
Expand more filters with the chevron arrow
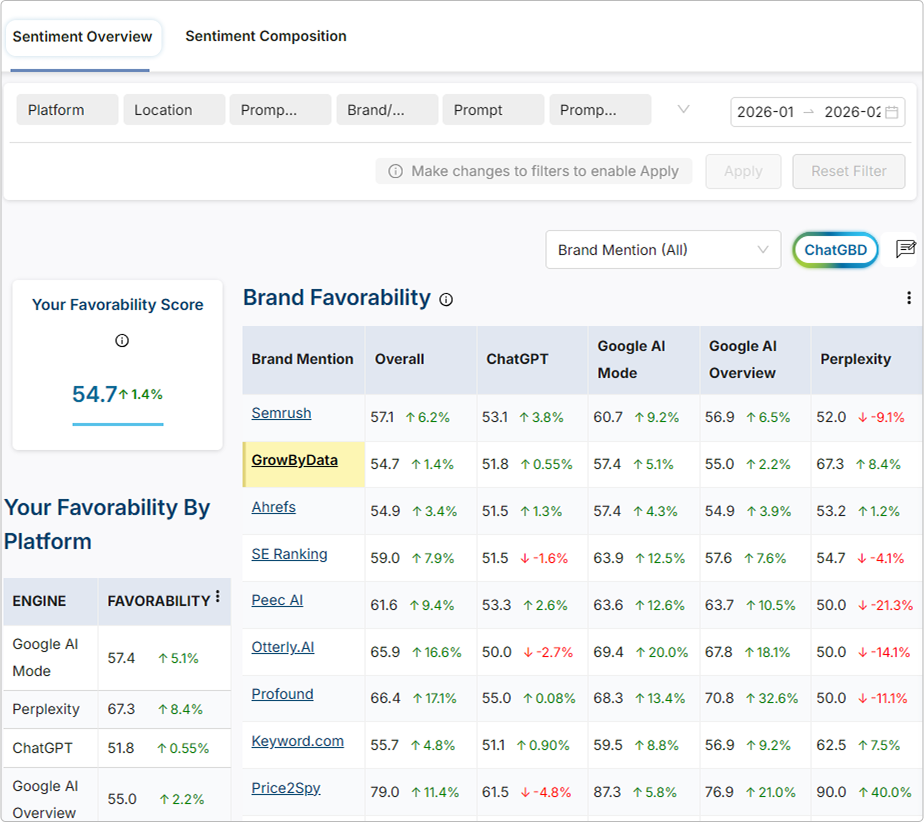[x=684, y=109]
